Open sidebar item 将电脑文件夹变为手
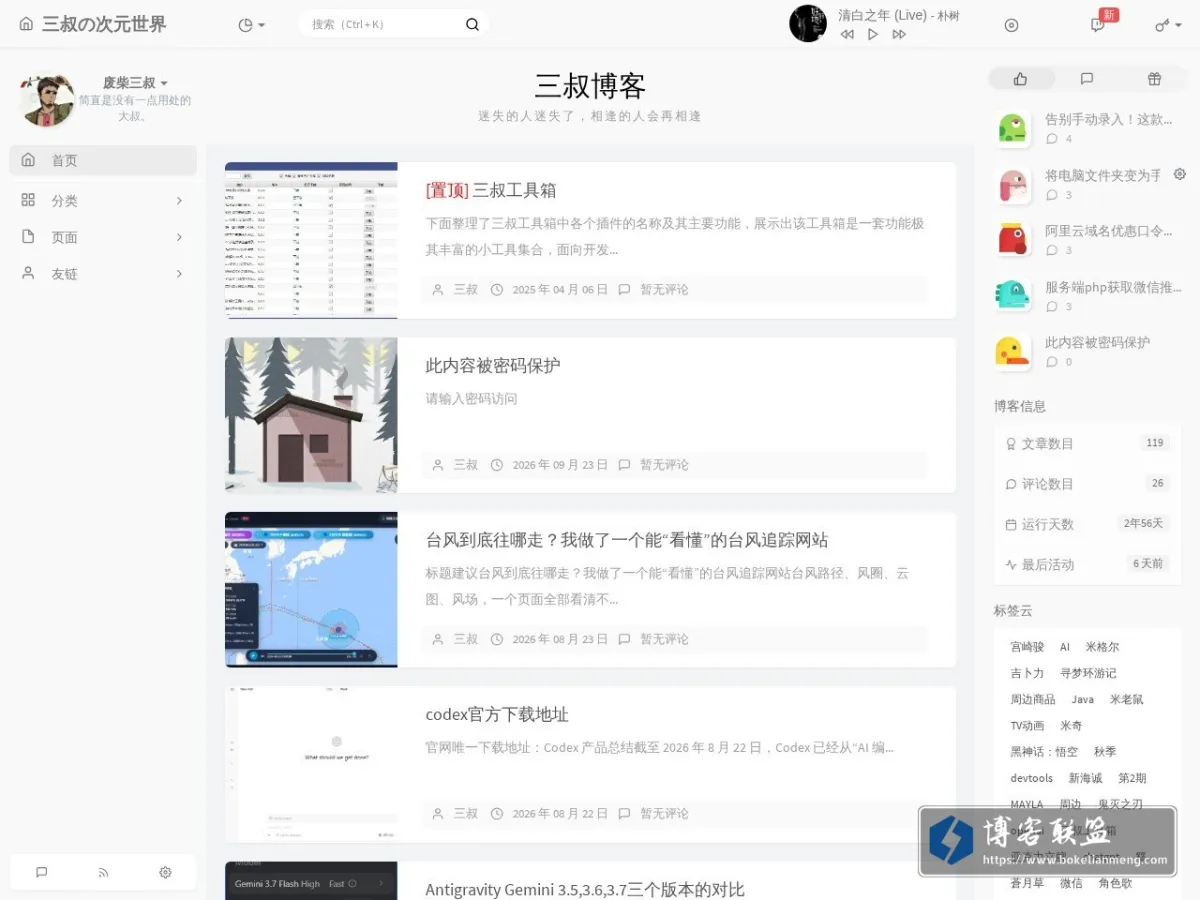Image resolution: width=1200 pixels, height=900 pixels. [x=1103, y=175]
